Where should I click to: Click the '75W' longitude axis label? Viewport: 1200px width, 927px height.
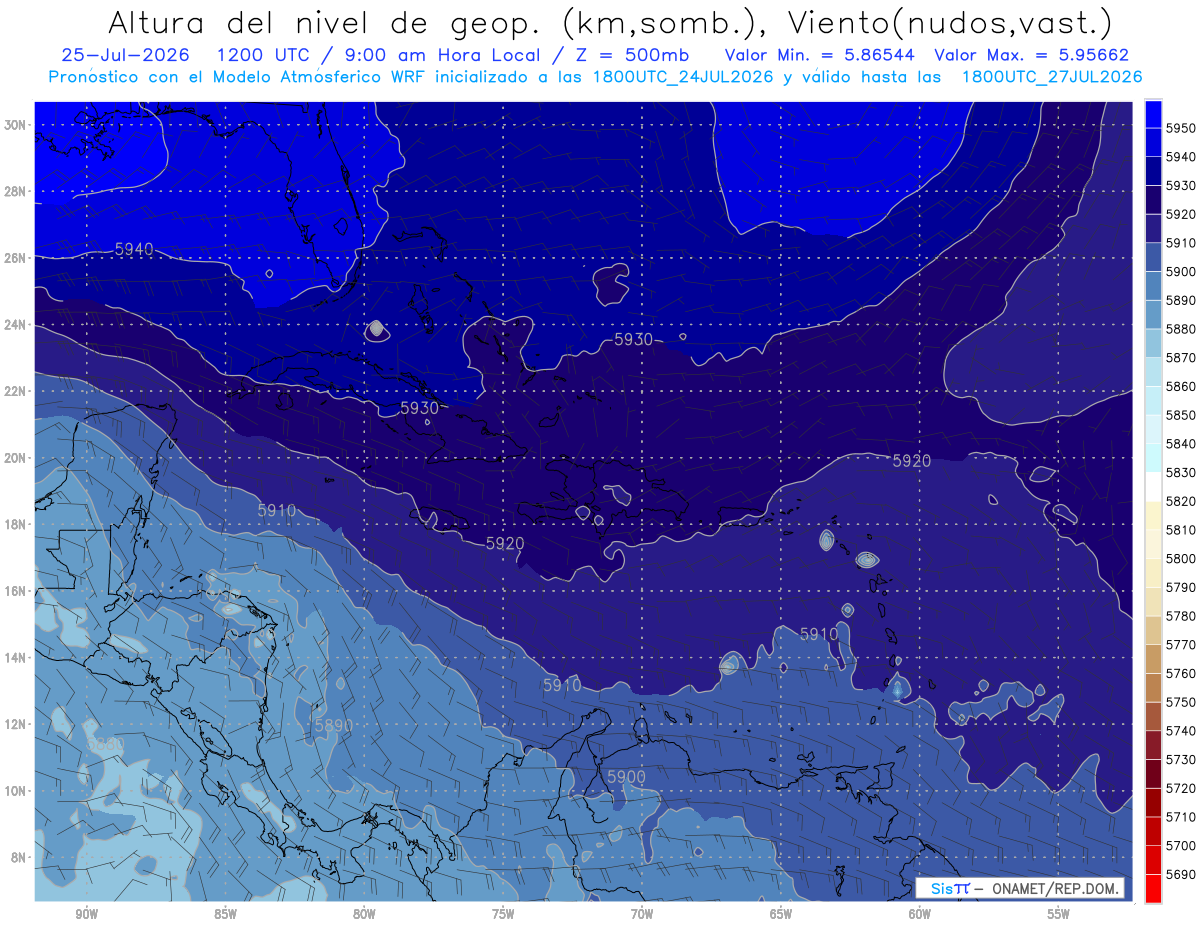(x=503, y=914)
